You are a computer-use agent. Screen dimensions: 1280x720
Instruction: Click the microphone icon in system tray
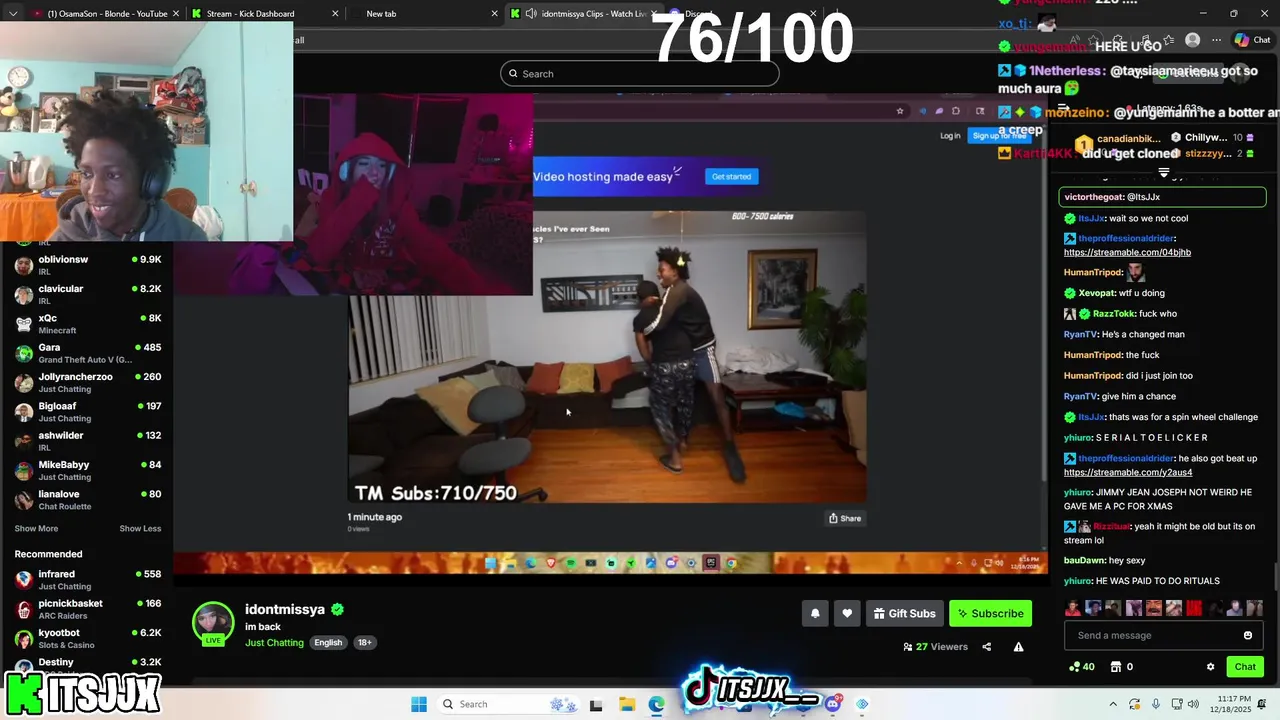[1156, 704]
